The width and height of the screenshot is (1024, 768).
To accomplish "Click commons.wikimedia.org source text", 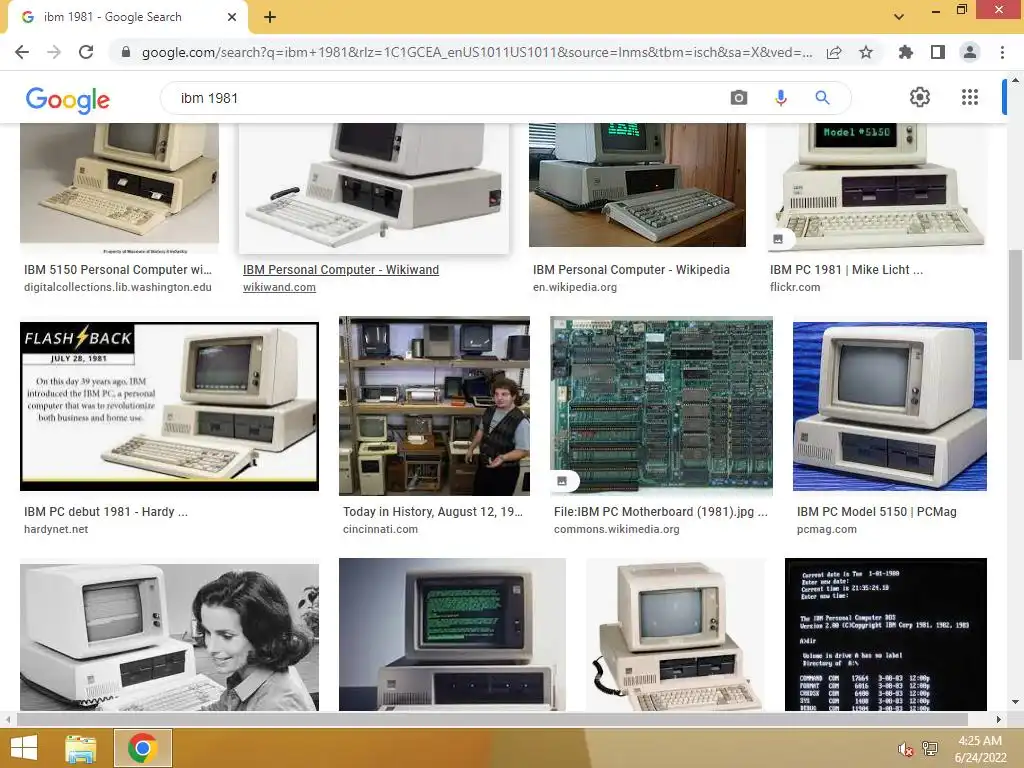I will point(616,530).
